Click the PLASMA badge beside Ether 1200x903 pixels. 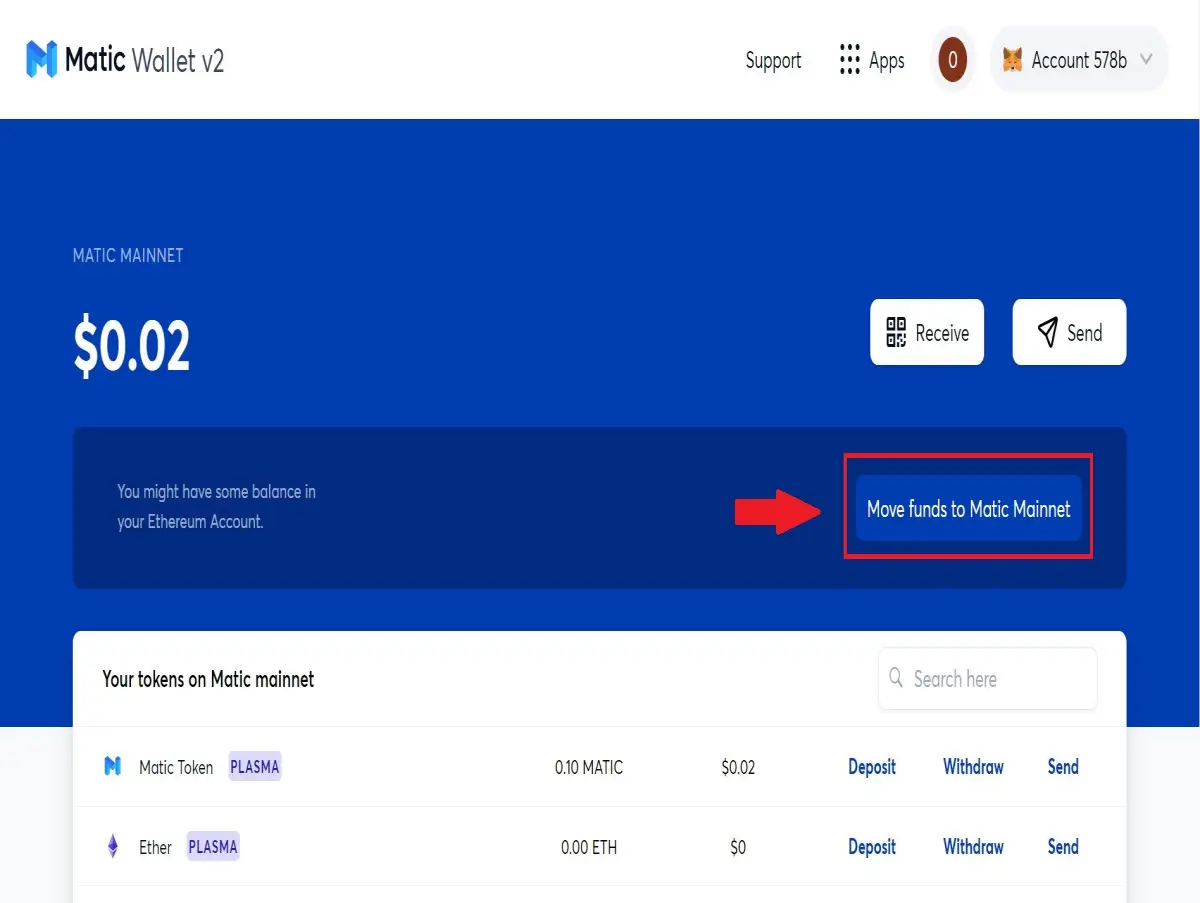pyautogui.click(x=213, y=847)
